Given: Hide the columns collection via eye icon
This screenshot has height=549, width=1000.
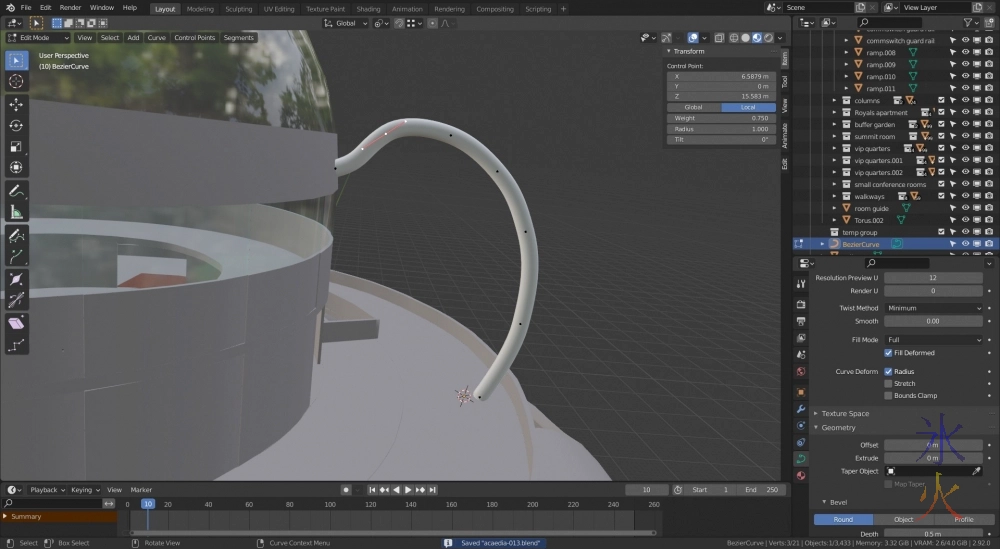Looking at the screenshot, I should tap(966, 100).
